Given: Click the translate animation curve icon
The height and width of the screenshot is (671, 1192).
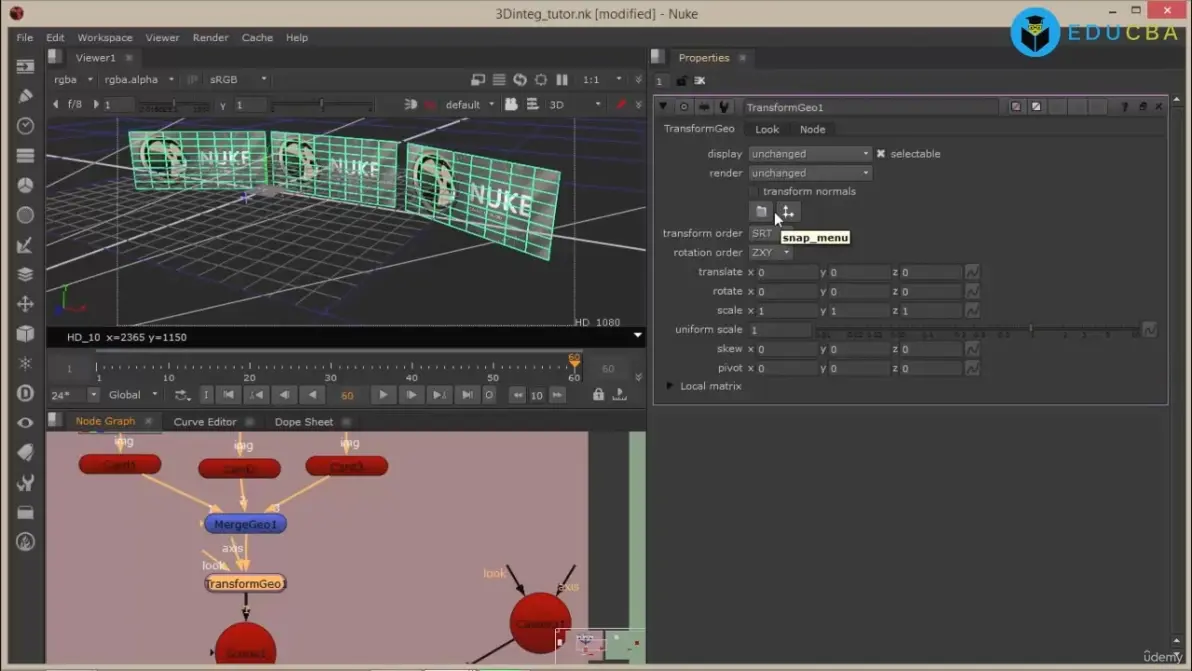Looking at the screenshot, I should point(972,272).
